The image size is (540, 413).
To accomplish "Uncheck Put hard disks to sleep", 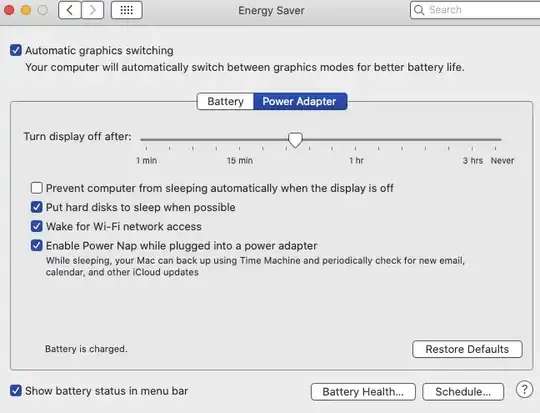I will (37, 207).
